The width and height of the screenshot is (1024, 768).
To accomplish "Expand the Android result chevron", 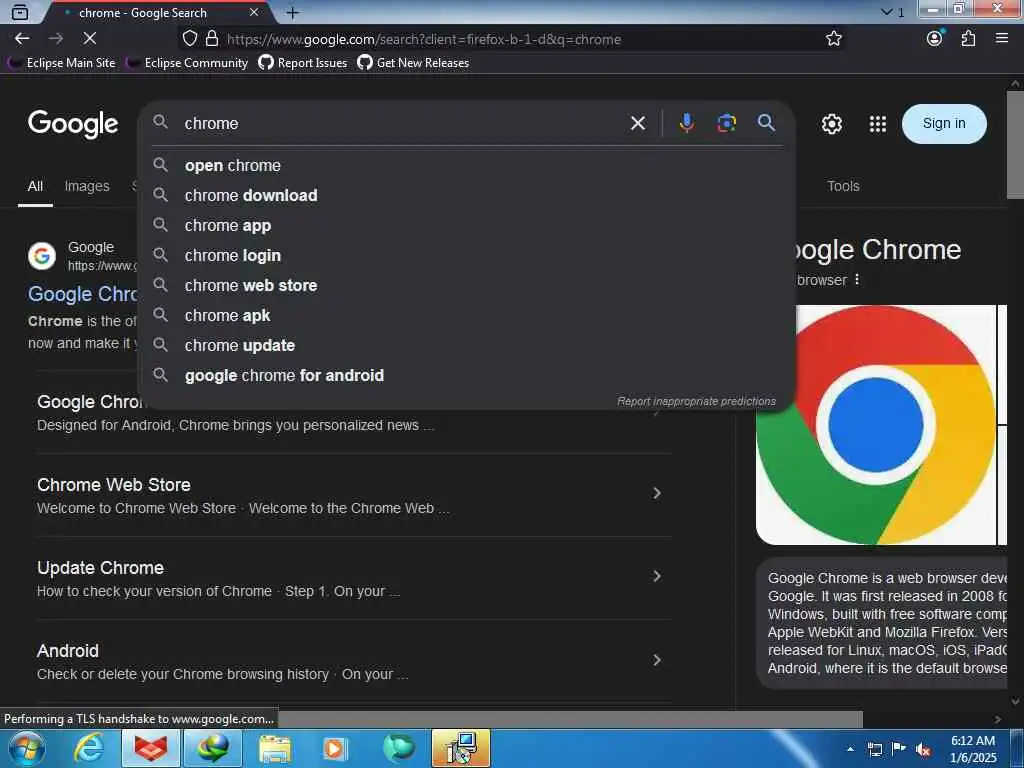I will tap(657, 660).
